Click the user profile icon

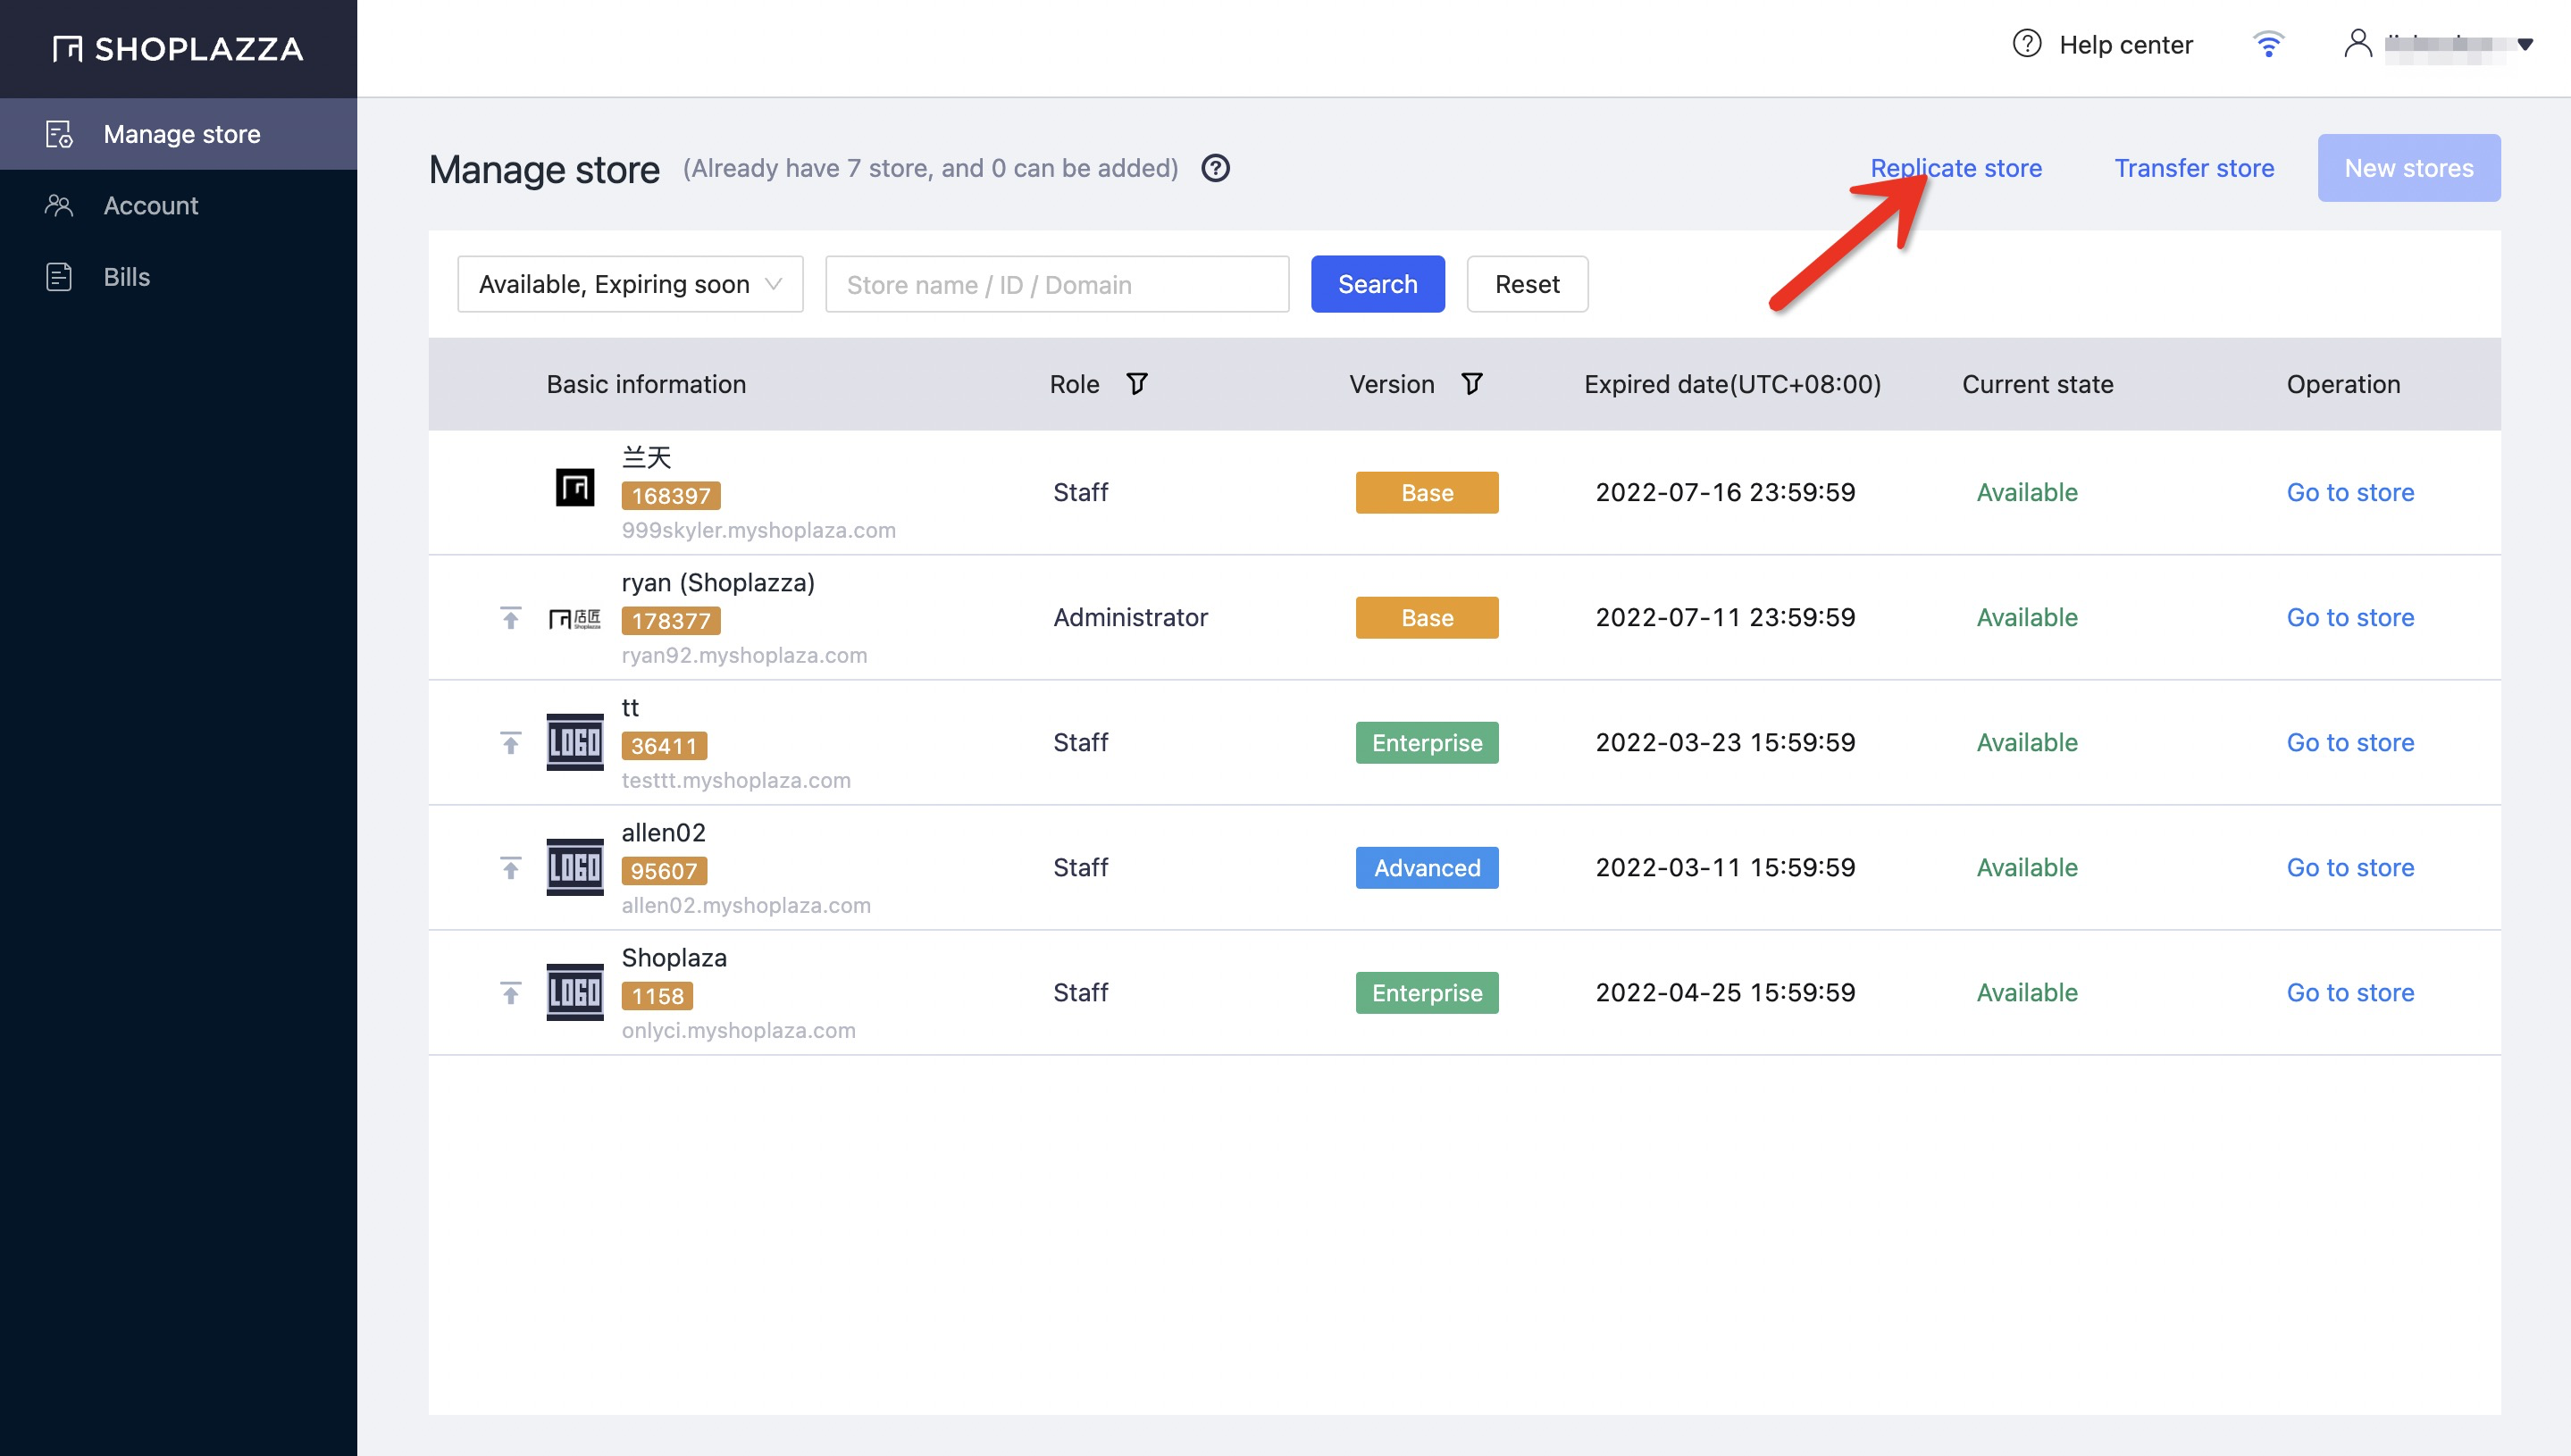[2357, 44]
